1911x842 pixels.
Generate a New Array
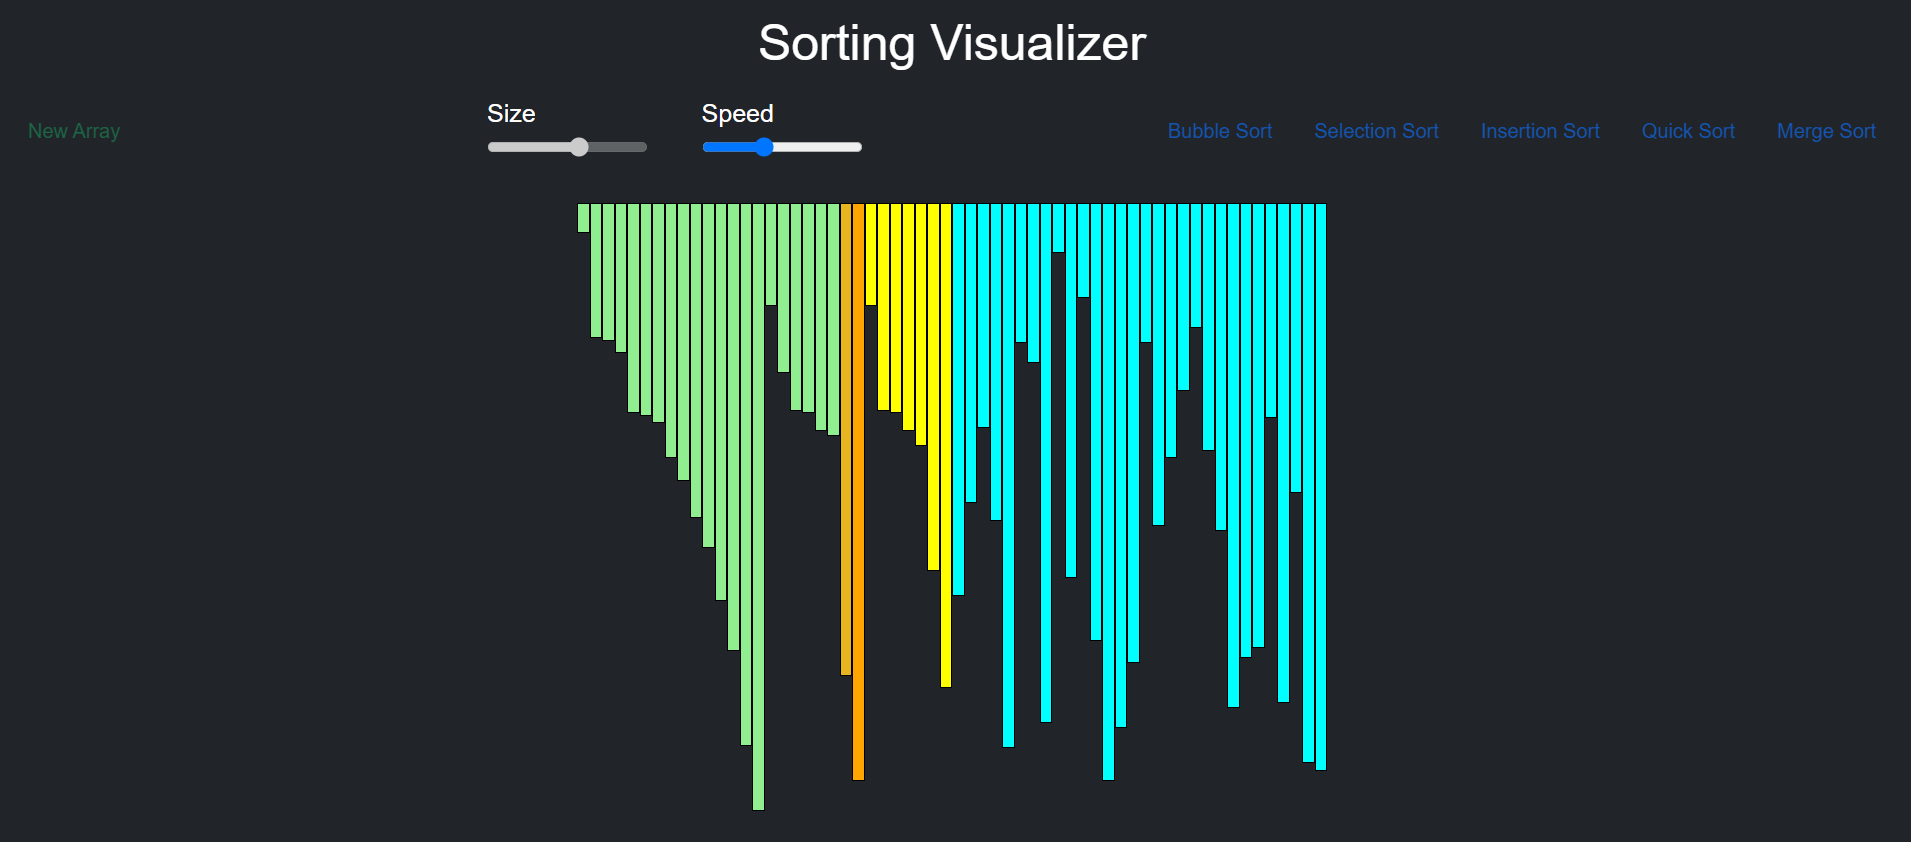point(74,131)
